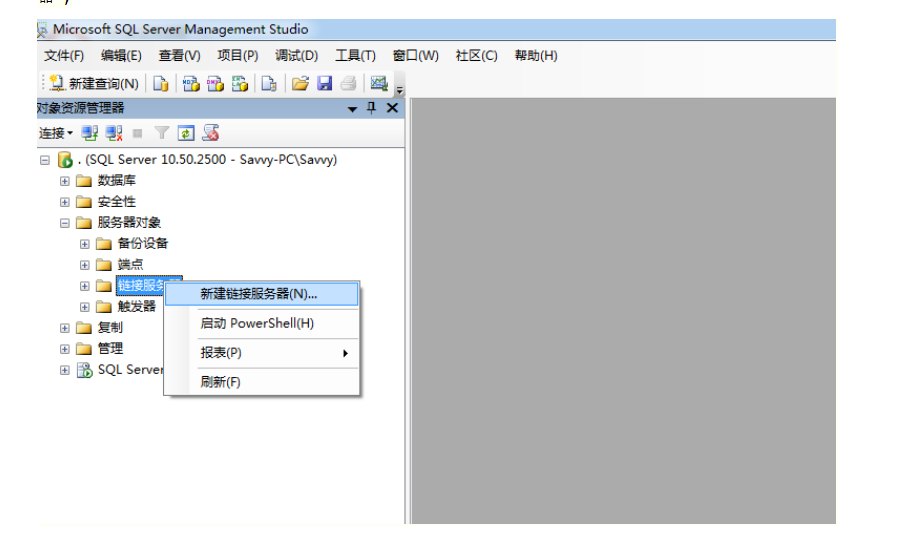Collapse the SQL Server 10.50.2500 root node
This screenshot has height=545, width=909.
coord(45,160)
